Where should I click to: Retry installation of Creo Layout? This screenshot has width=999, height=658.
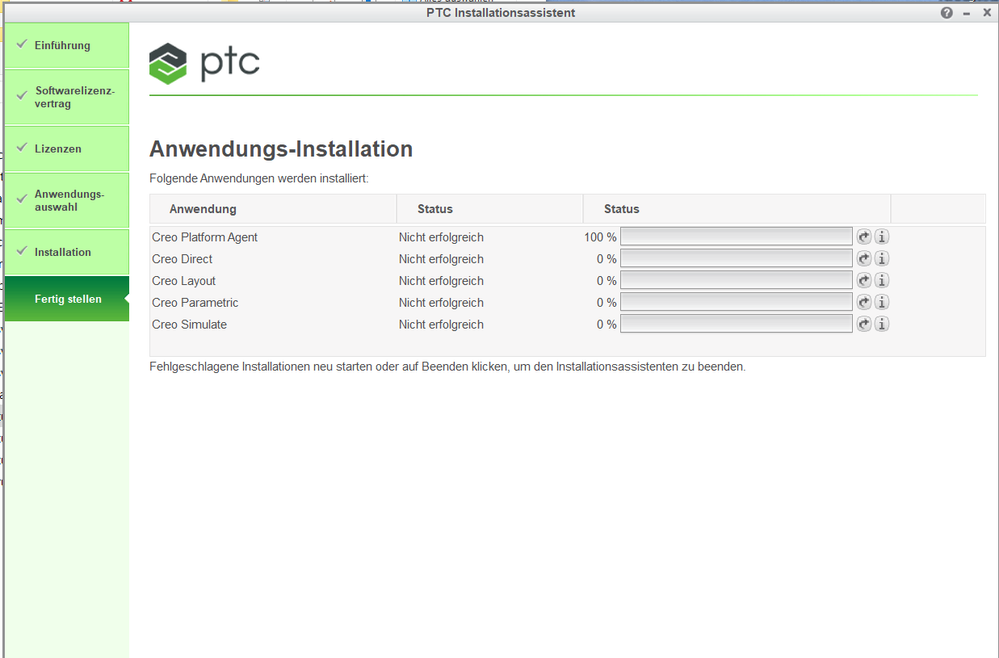(864, 280)
